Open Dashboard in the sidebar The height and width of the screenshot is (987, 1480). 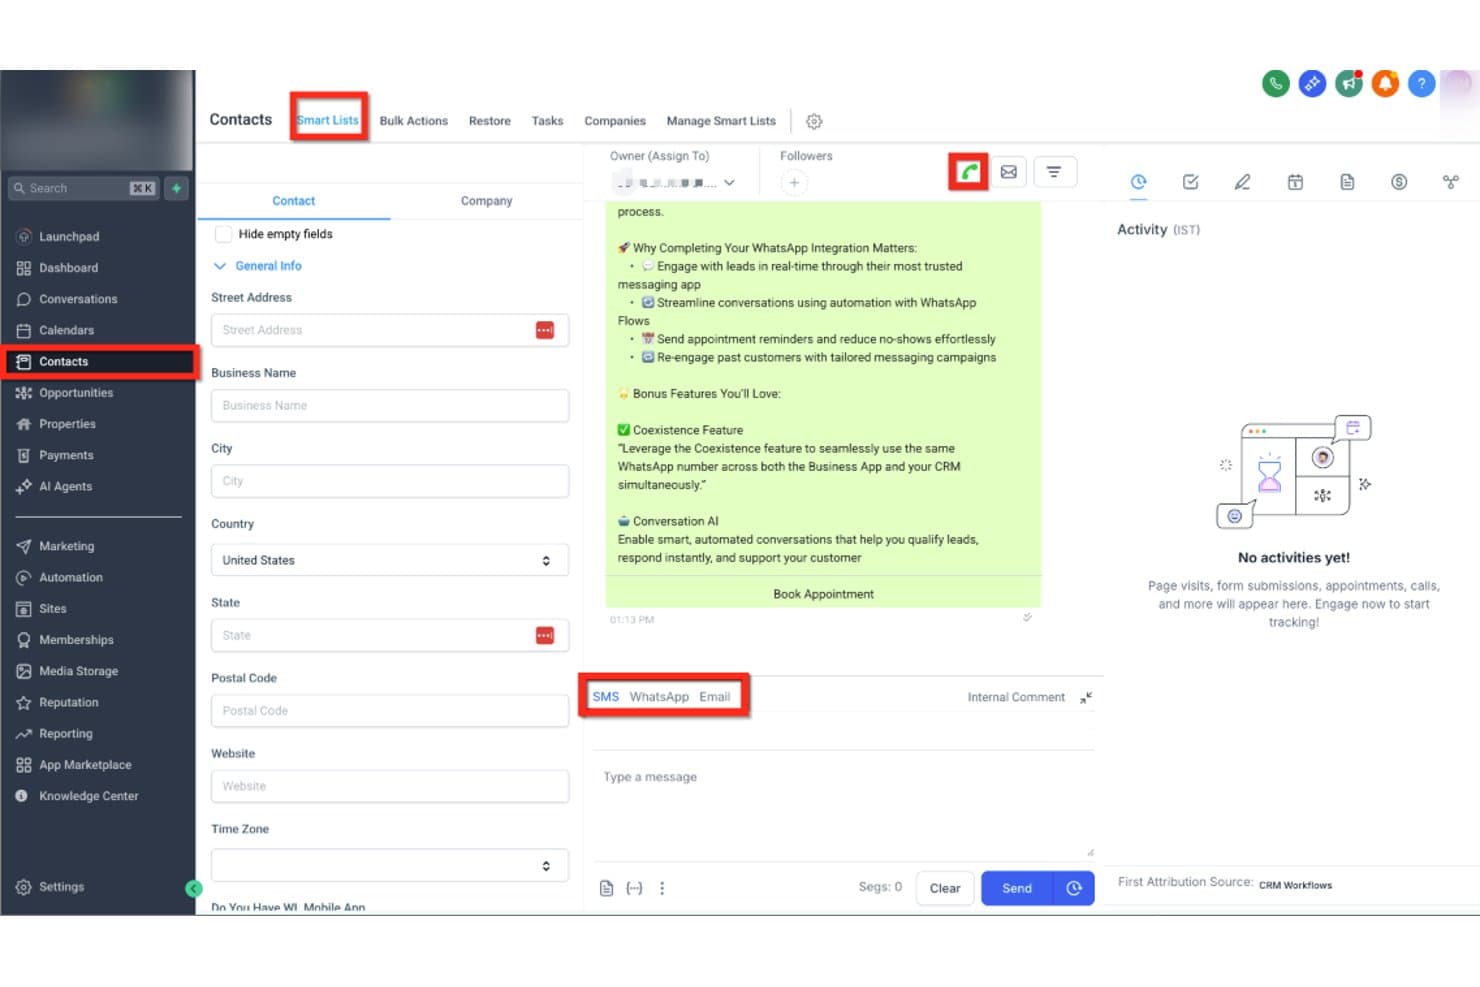pyautogui.click(x=68, y=268)
